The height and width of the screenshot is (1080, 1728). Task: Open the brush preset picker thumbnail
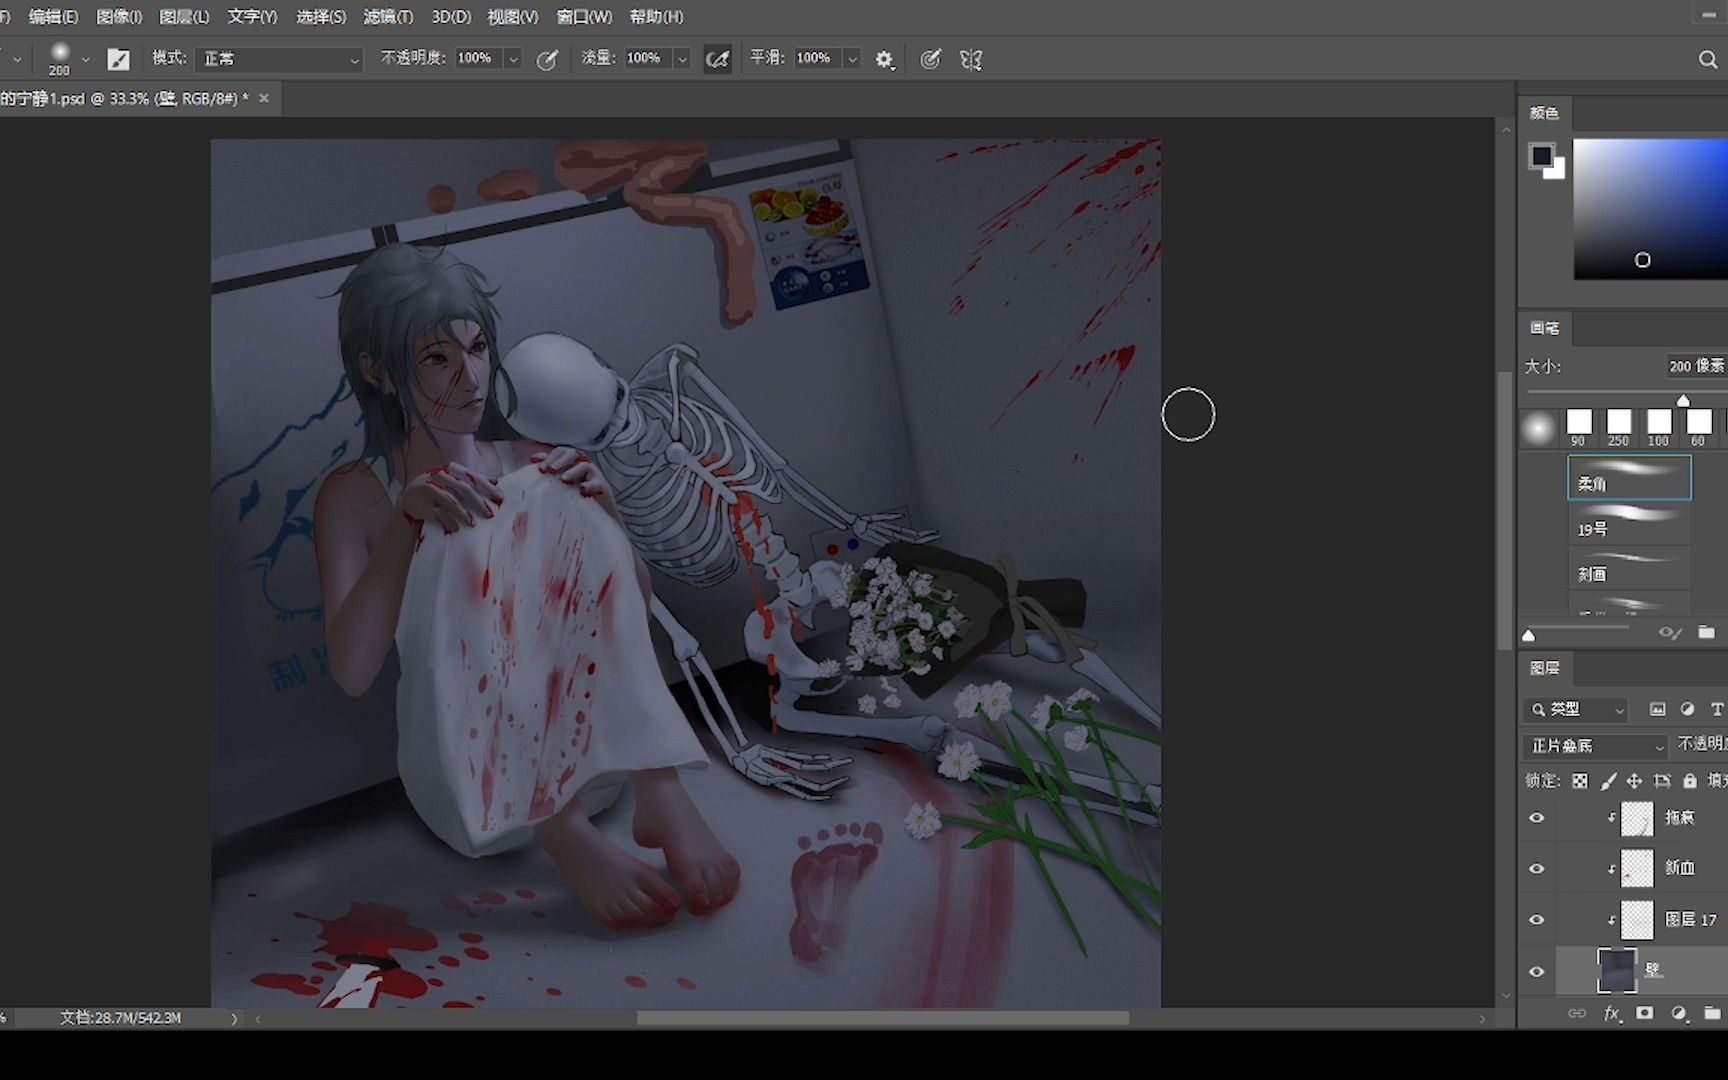click(59, 58)
